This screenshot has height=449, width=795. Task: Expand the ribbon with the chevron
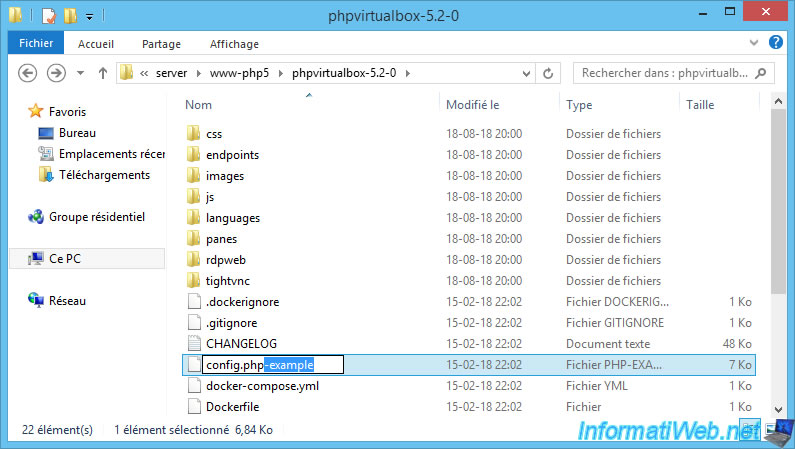(754, 43)
